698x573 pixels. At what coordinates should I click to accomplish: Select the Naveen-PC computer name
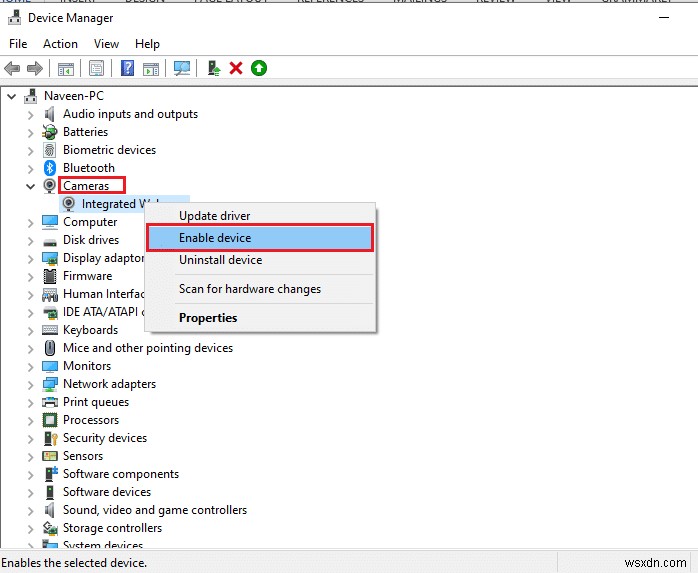click(x=74, y=96)
